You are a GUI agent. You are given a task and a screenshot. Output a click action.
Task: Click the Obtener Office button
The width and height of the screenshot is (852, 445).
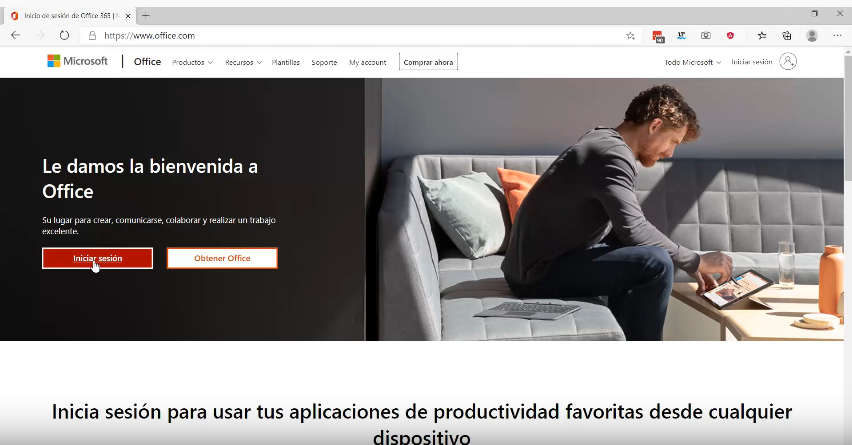(222, 258)
